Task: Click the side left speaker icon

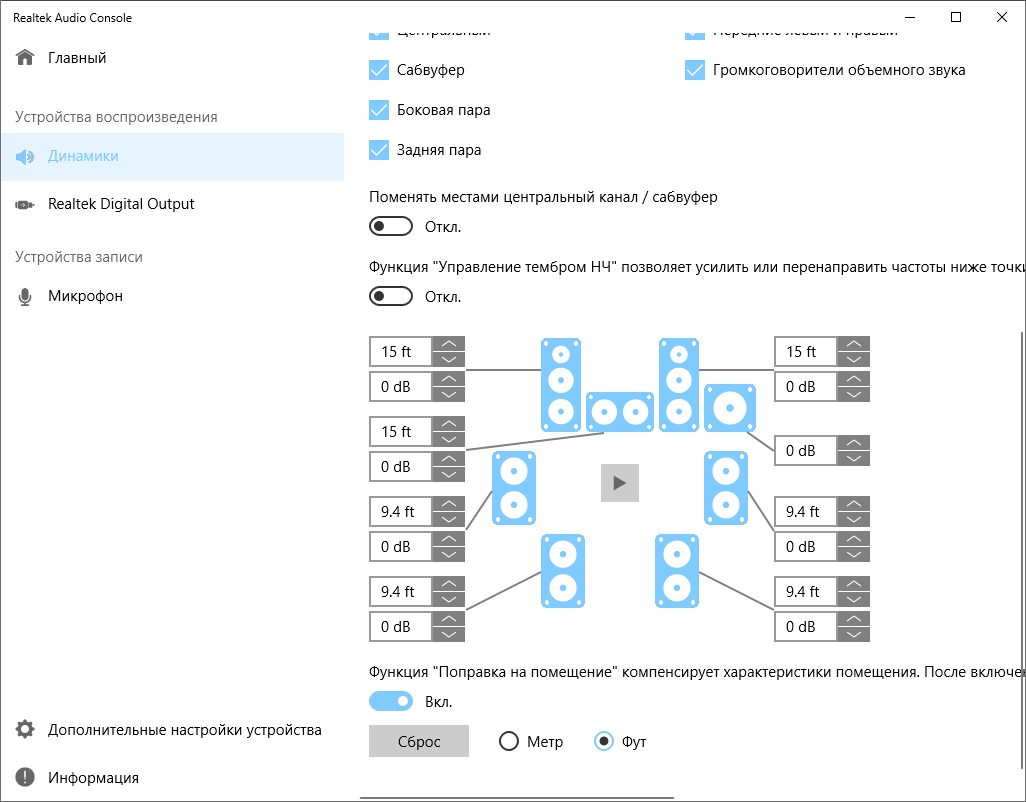Action: click(513, 488)
